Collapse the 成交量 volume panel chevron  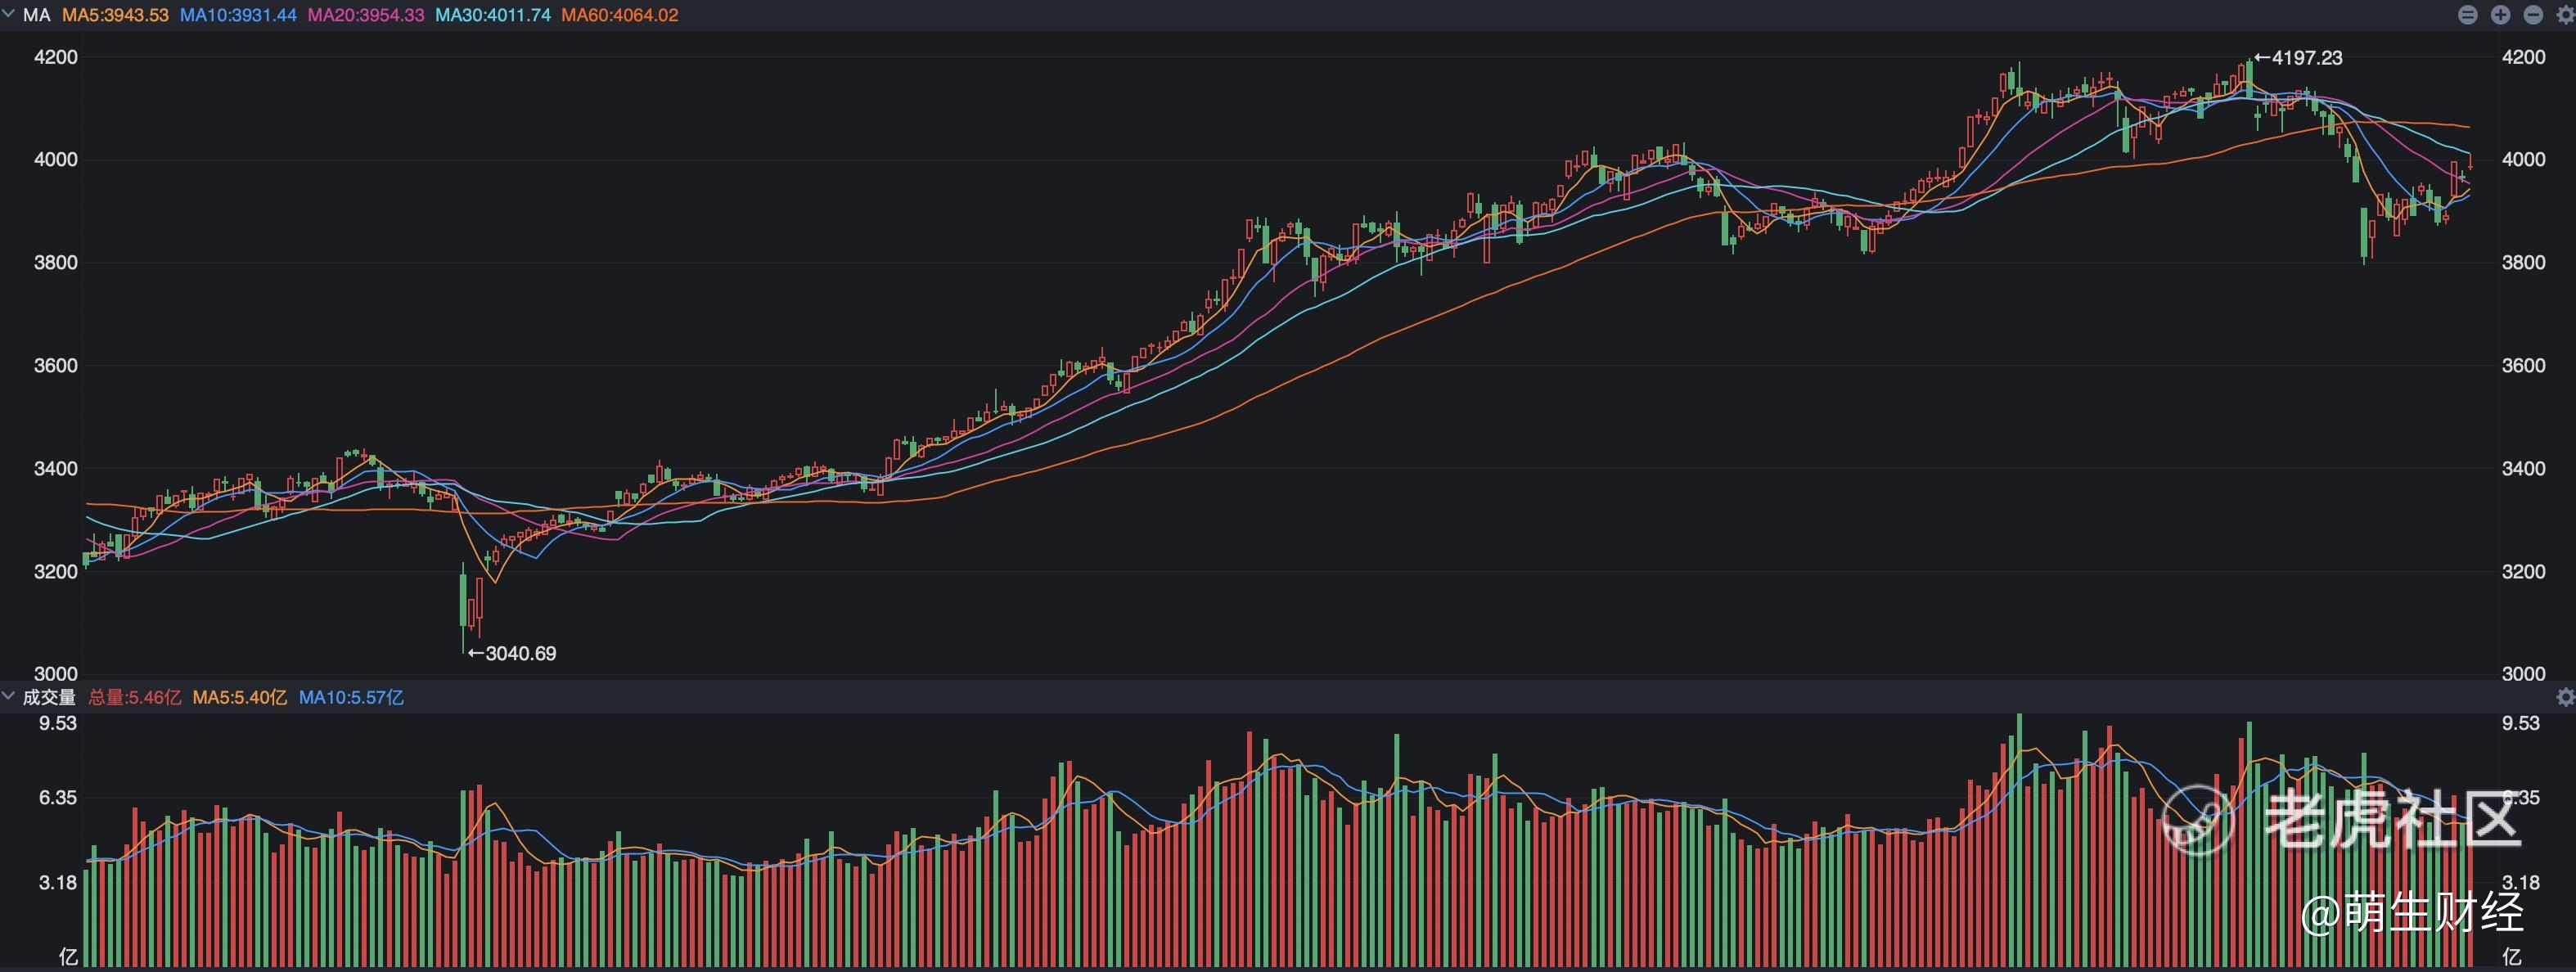point(9,697)
